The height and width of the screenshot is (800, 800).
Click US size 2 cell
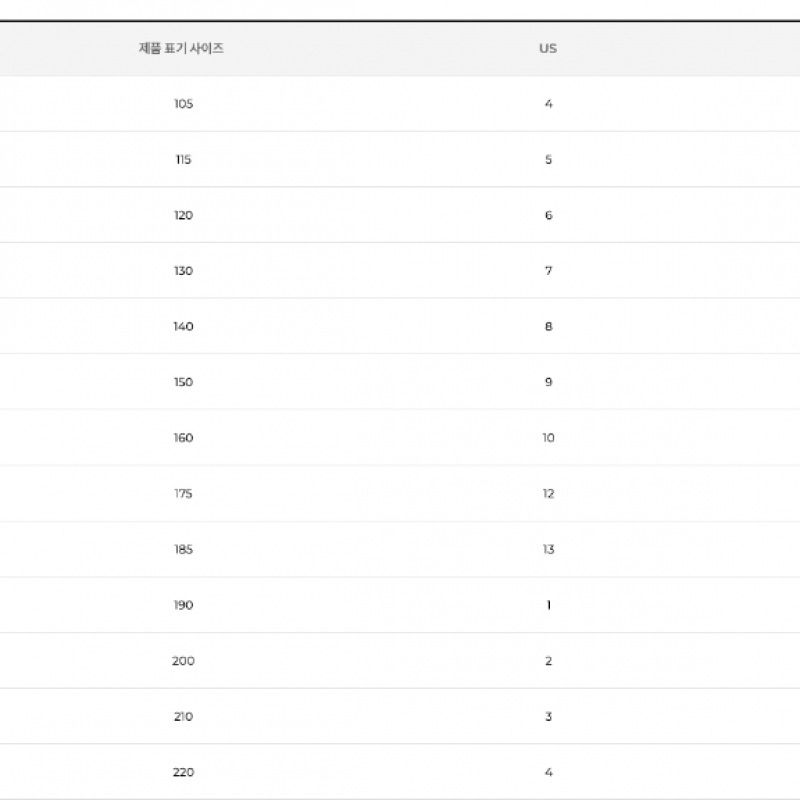(x=548, y=661)
